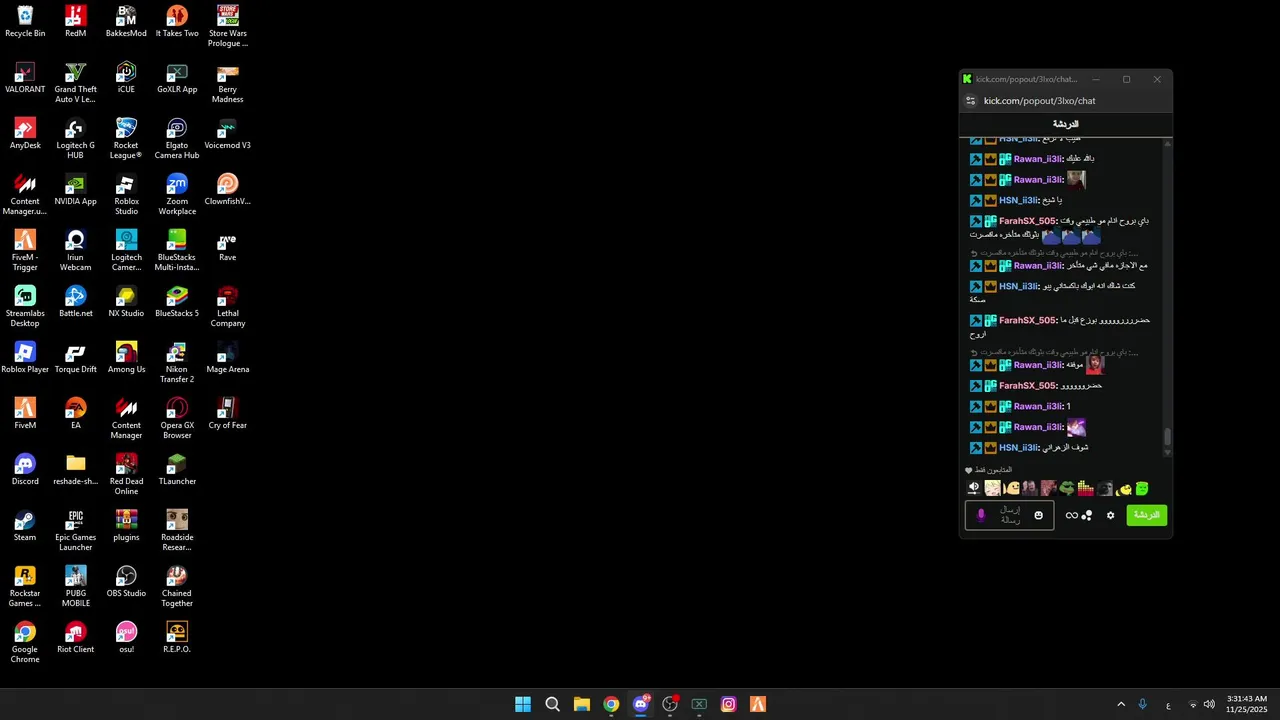This screenshot has width=1280, height=720.
Task: Click chat scrollbar down arrow
Action: click(x=1167, y=453)
